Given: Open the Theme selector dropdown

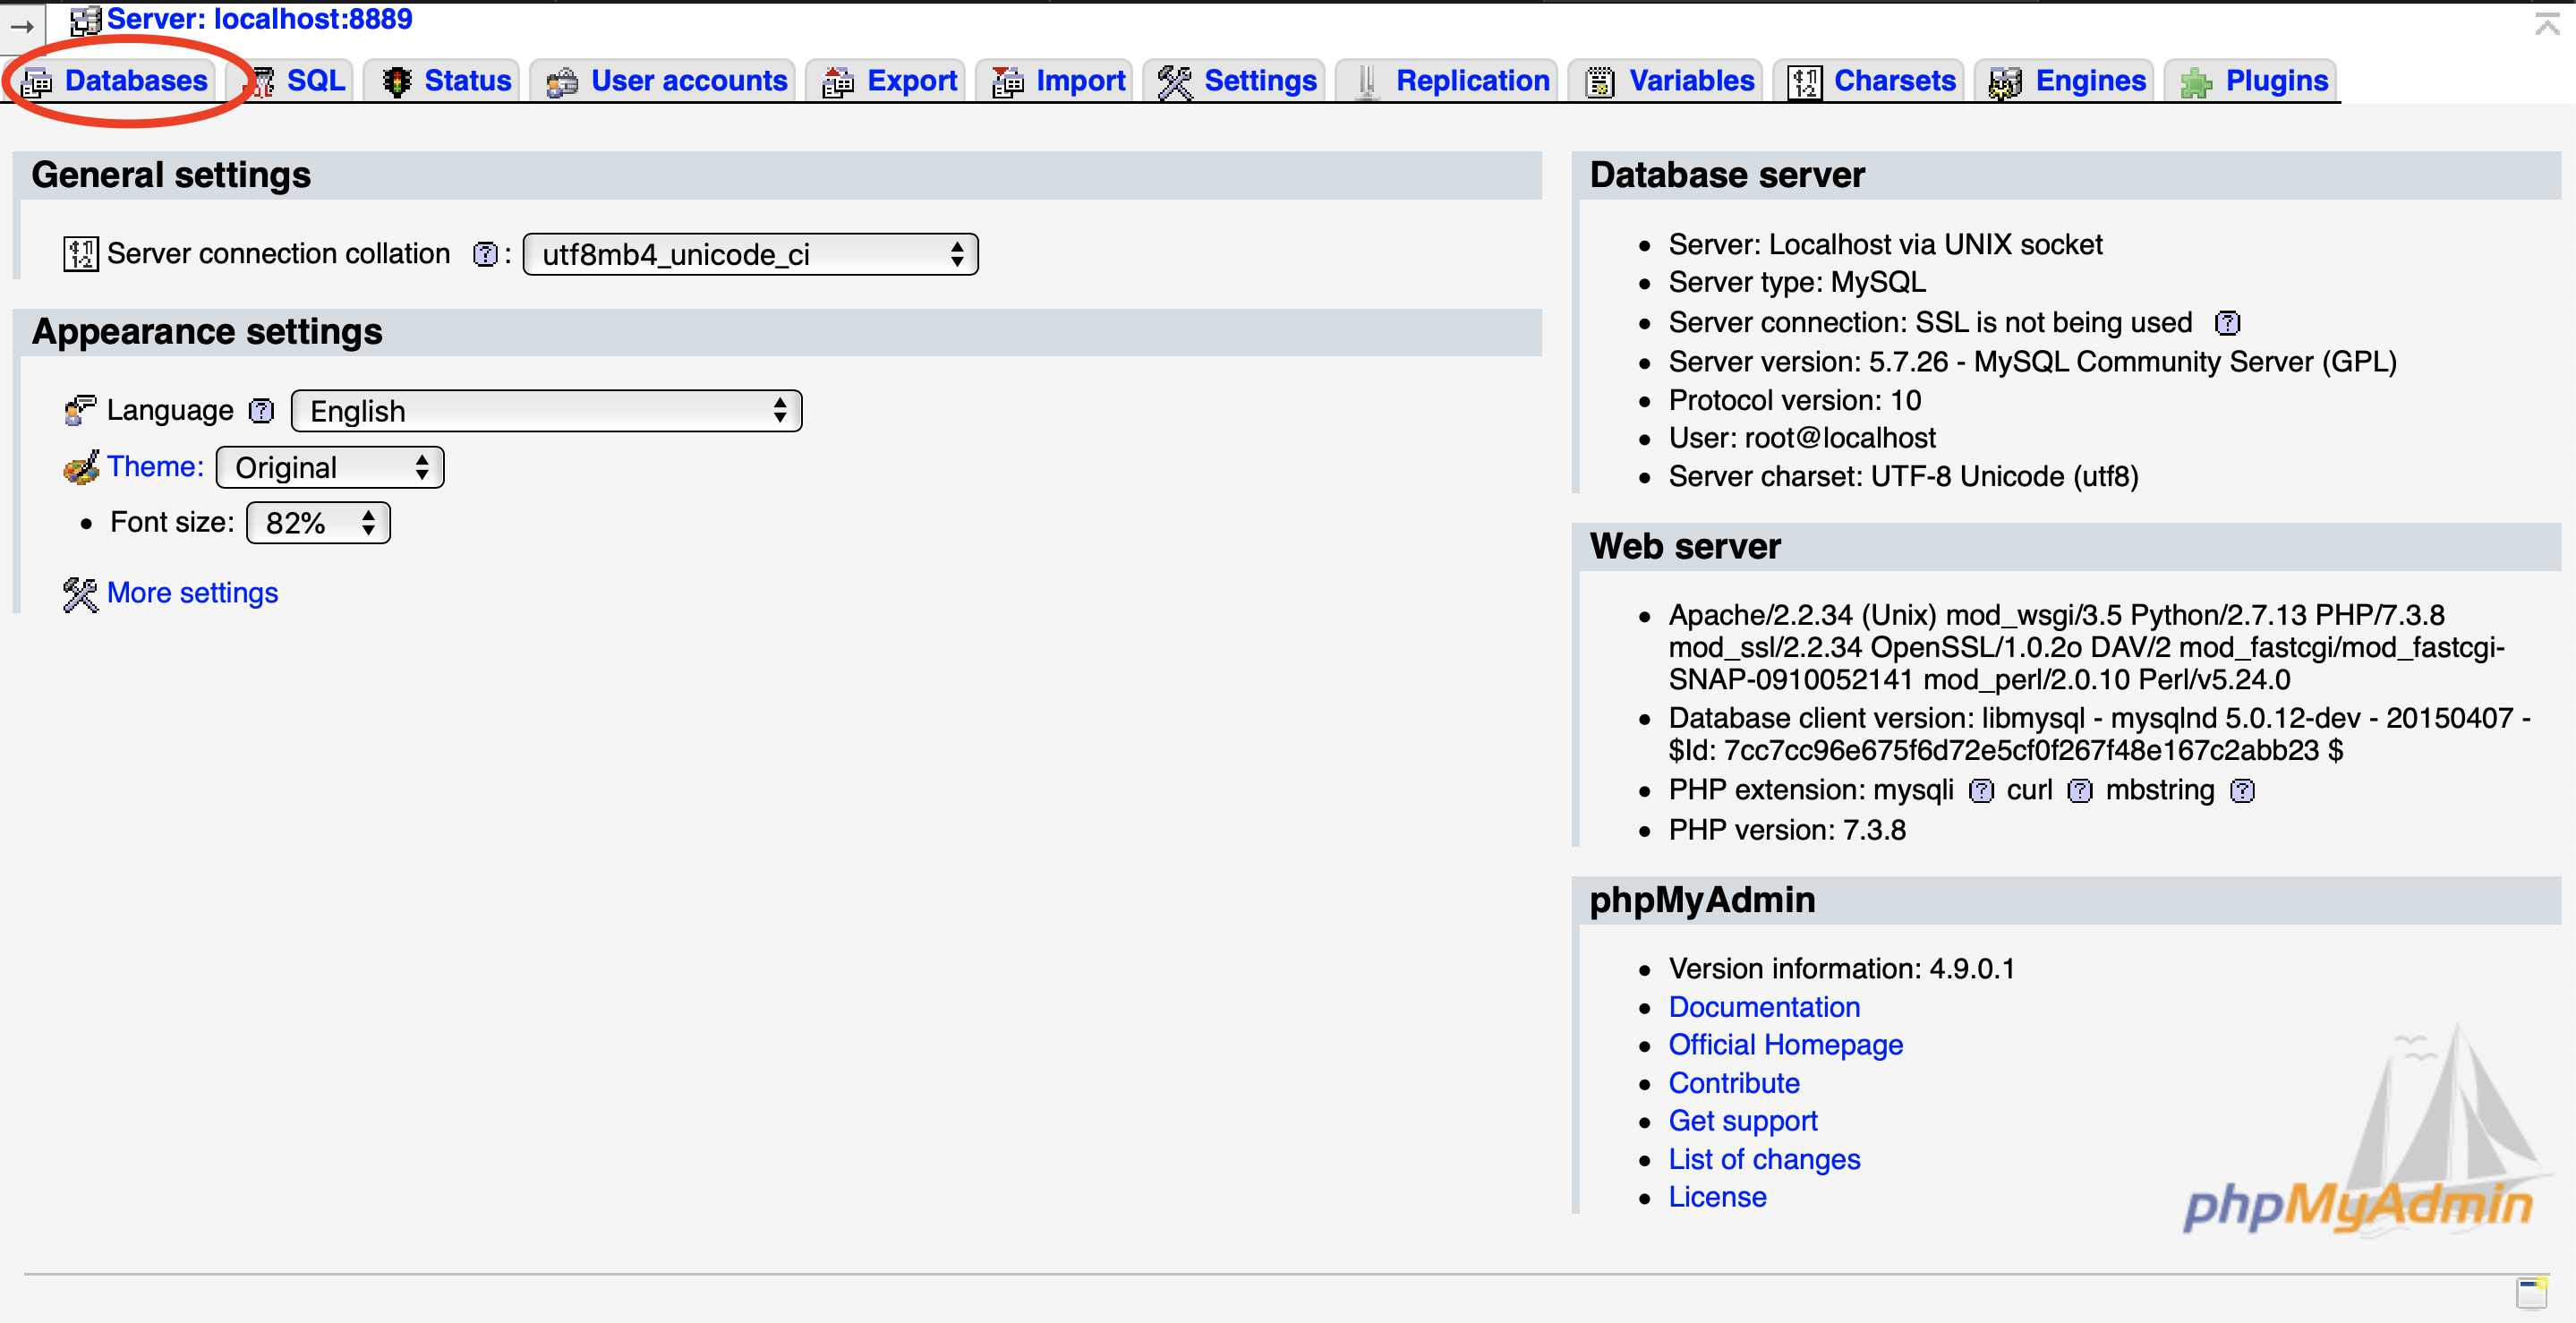Looking at the screenshot, I should click(334, 467).
